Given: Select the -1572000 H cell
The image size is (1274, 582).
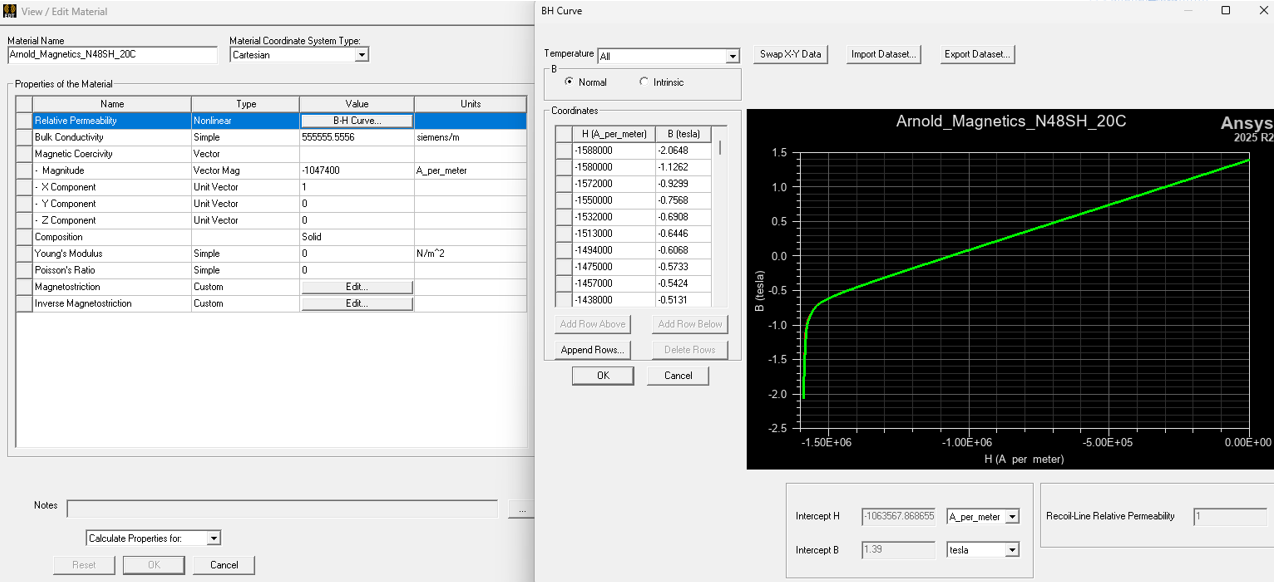Looking at the screenshot, I should [614, 184].
